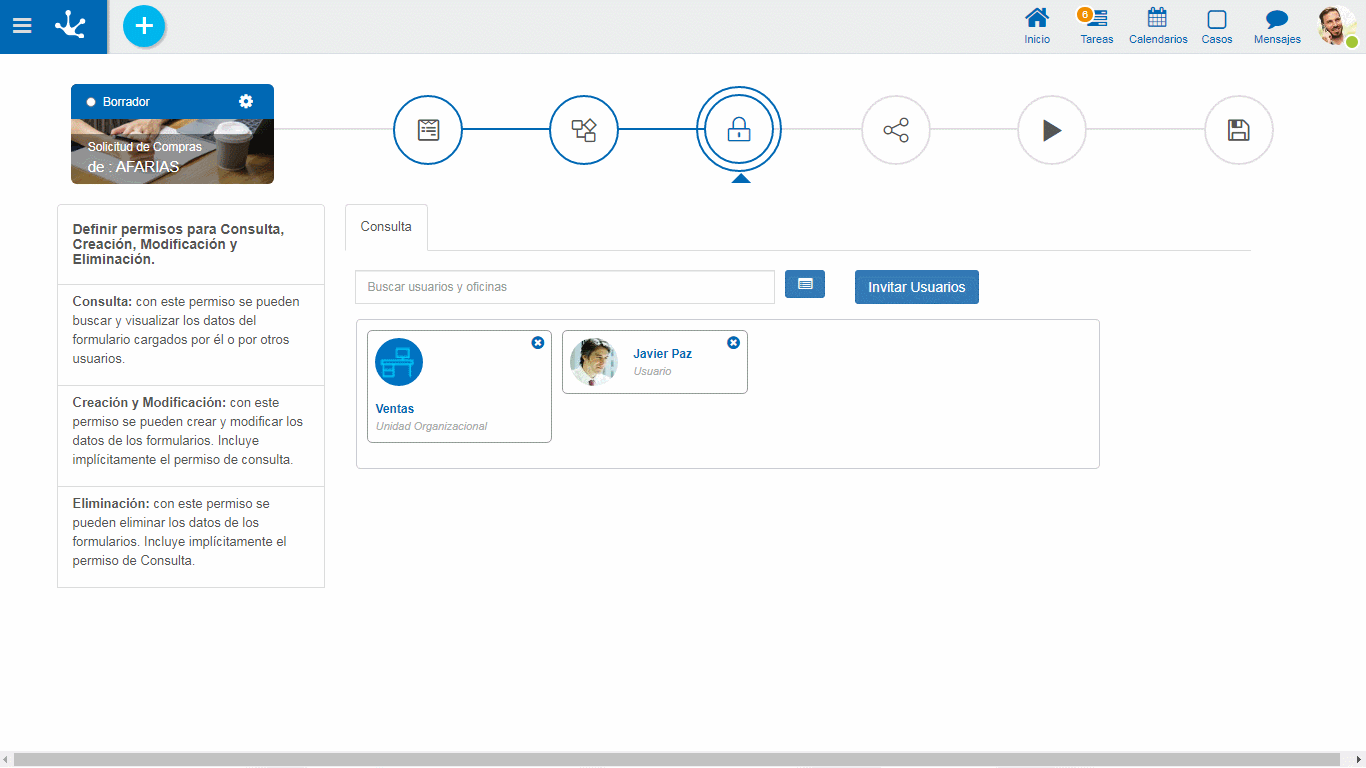Click the horizontal scrollbar at bottom
Viewport: 1366px width, 768px height.
(x=676, y=760)
